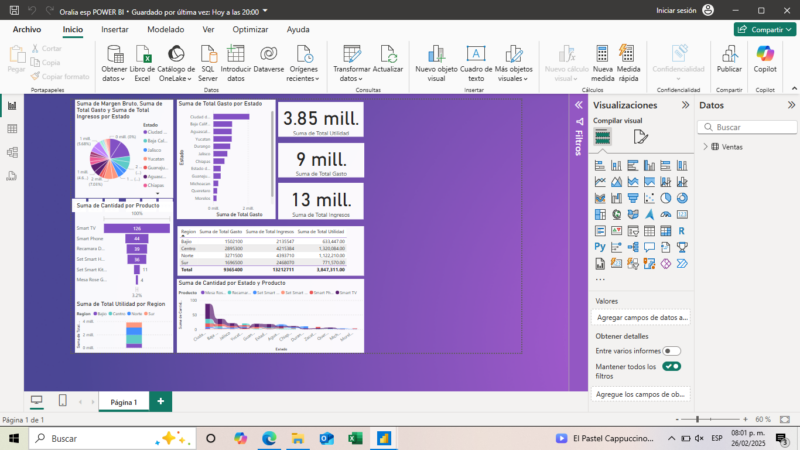Switch to table view in left sidebar
The image size is (800, 450).
click(12, 129)
